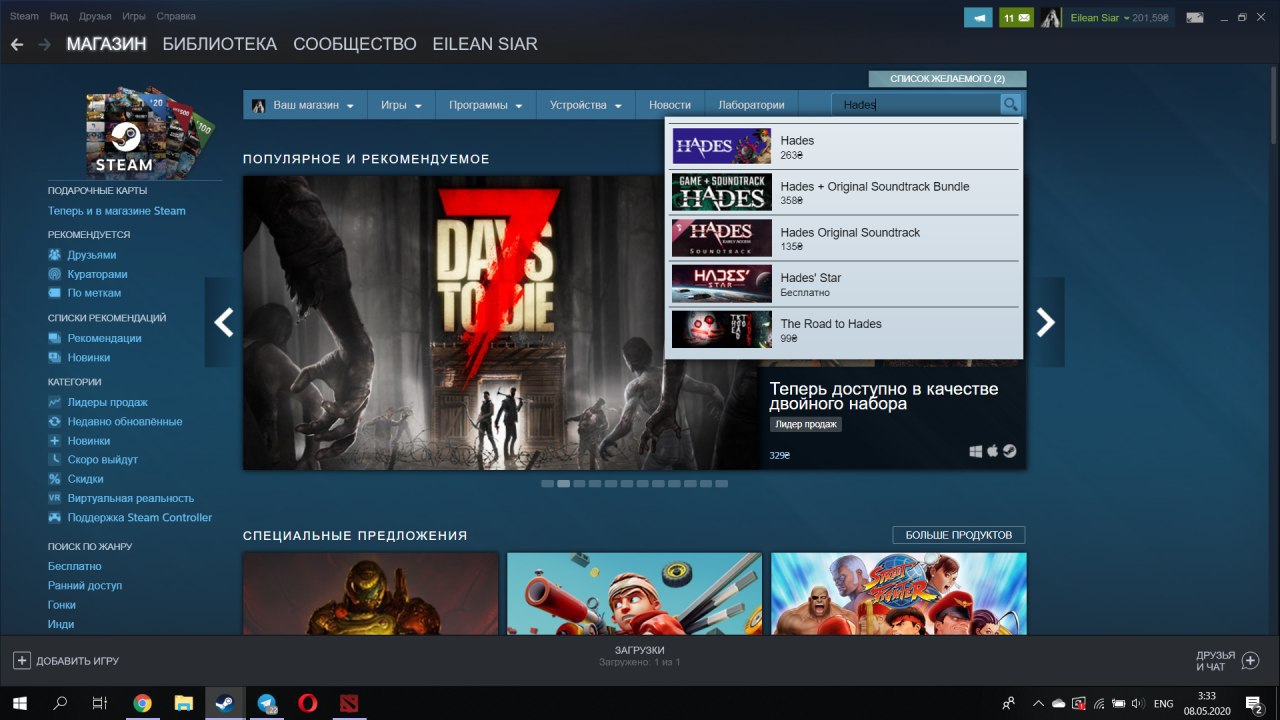The image size is (1280, 720).
Task: Open the Друзья menu
Action: pyautogui.click(x=95, y=17)
